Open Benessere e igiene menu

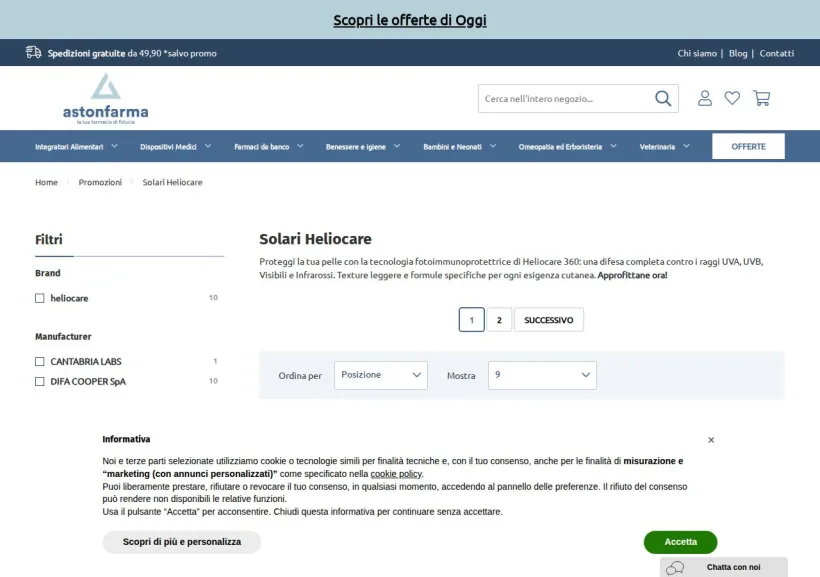click(356, 147)
